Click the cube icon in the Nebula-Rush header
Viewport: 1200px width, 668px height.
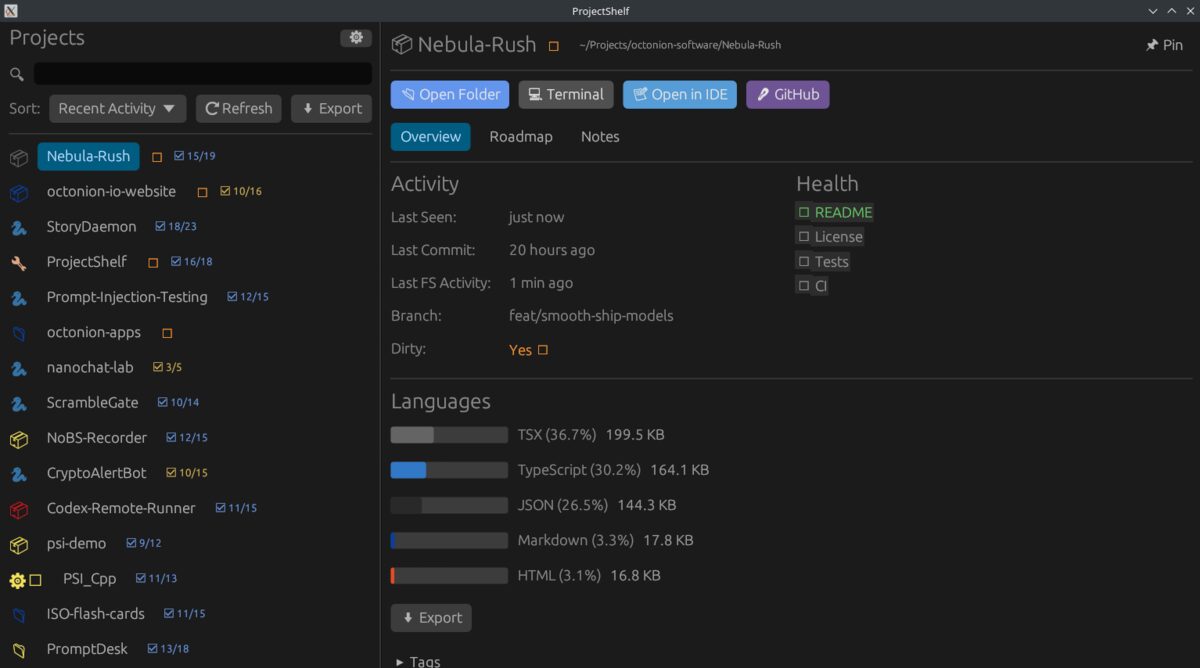401,45
